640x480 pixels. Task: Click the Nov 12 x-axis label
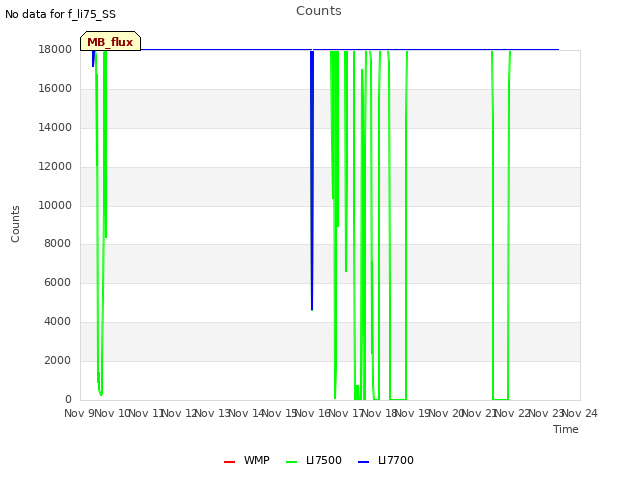(x=180, y=413)
